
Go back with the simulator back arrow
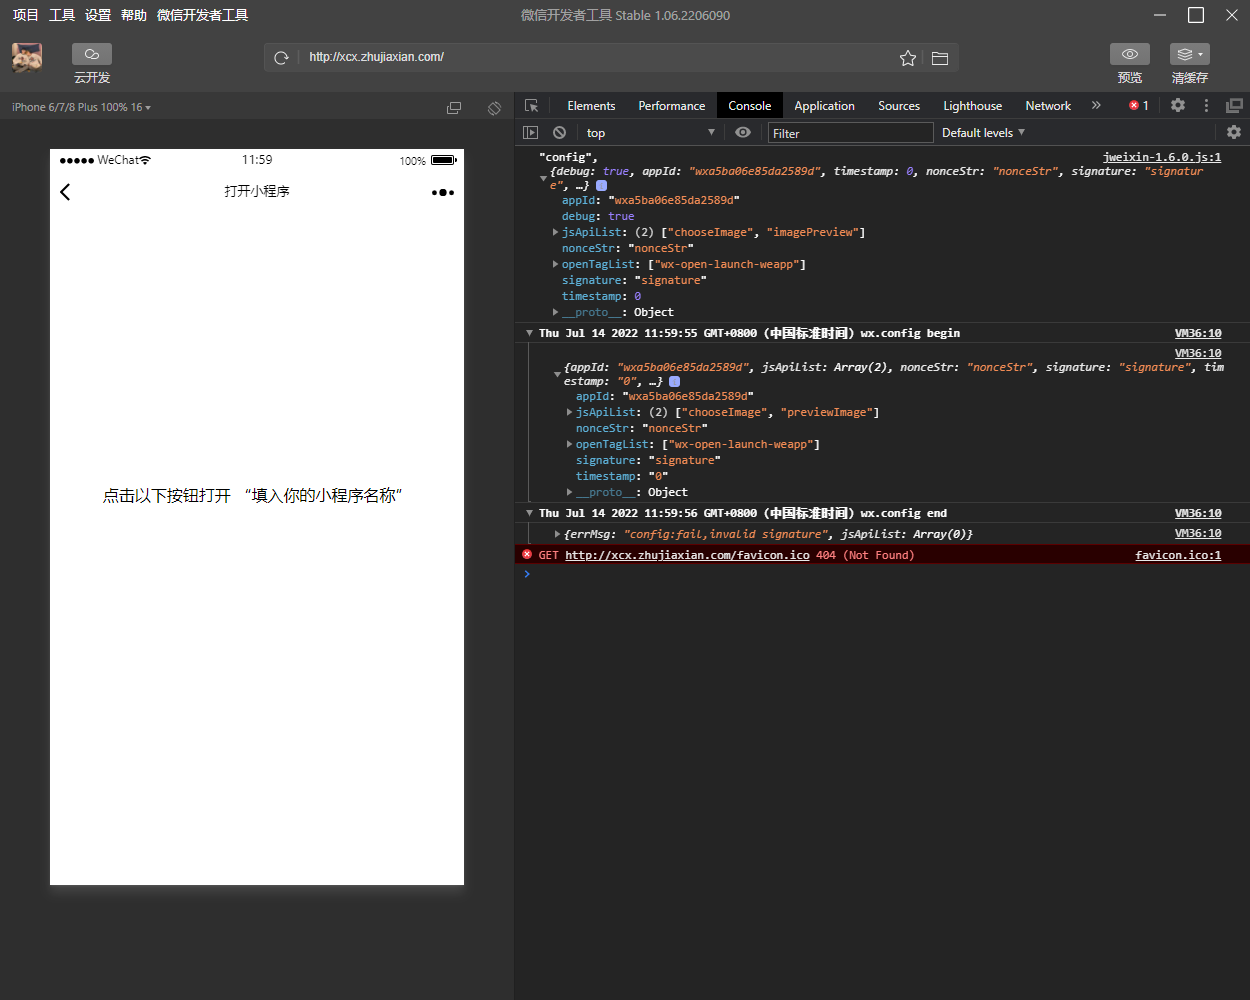pyautogui.click(x=65, y=192)
